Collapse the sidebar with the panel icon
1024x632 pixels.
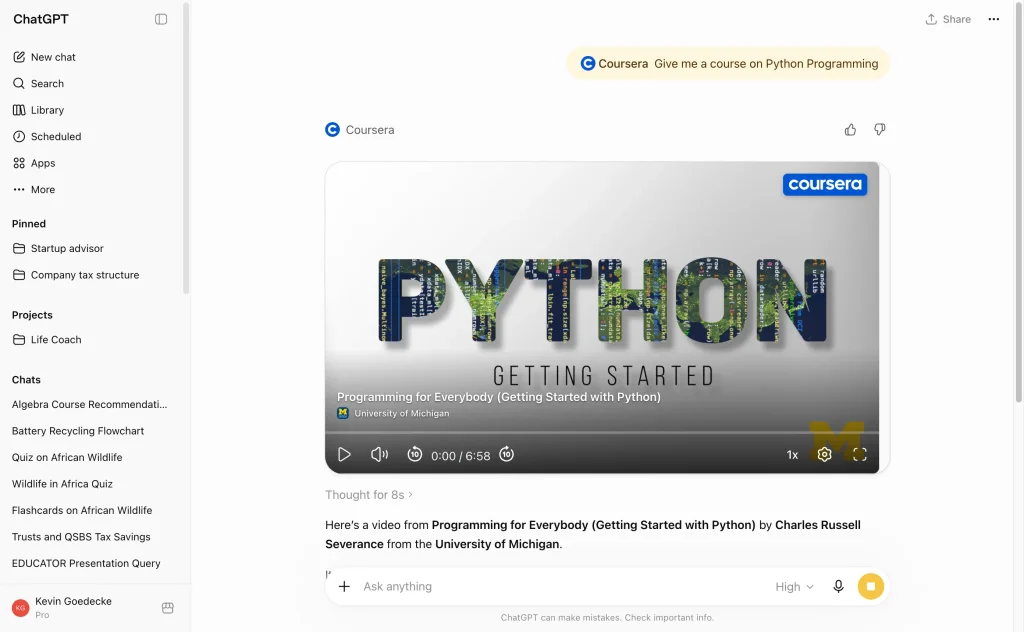point(161,19)
